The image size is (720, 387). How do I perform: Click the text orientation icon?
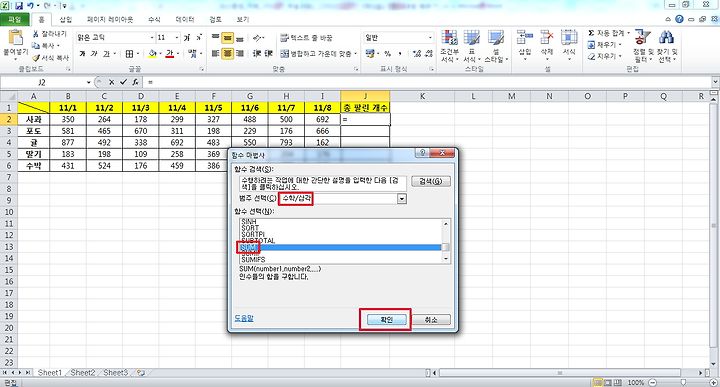257,38
